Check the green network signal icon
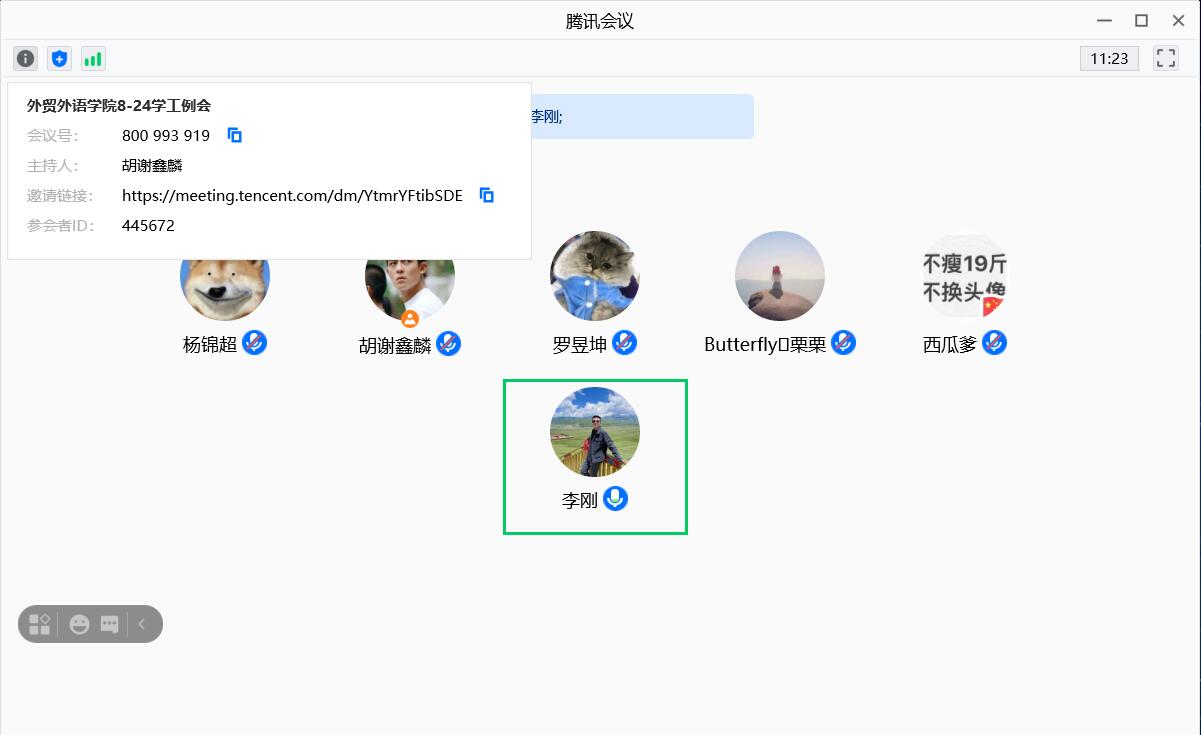 pyautogui.click(x=93, y=59)
